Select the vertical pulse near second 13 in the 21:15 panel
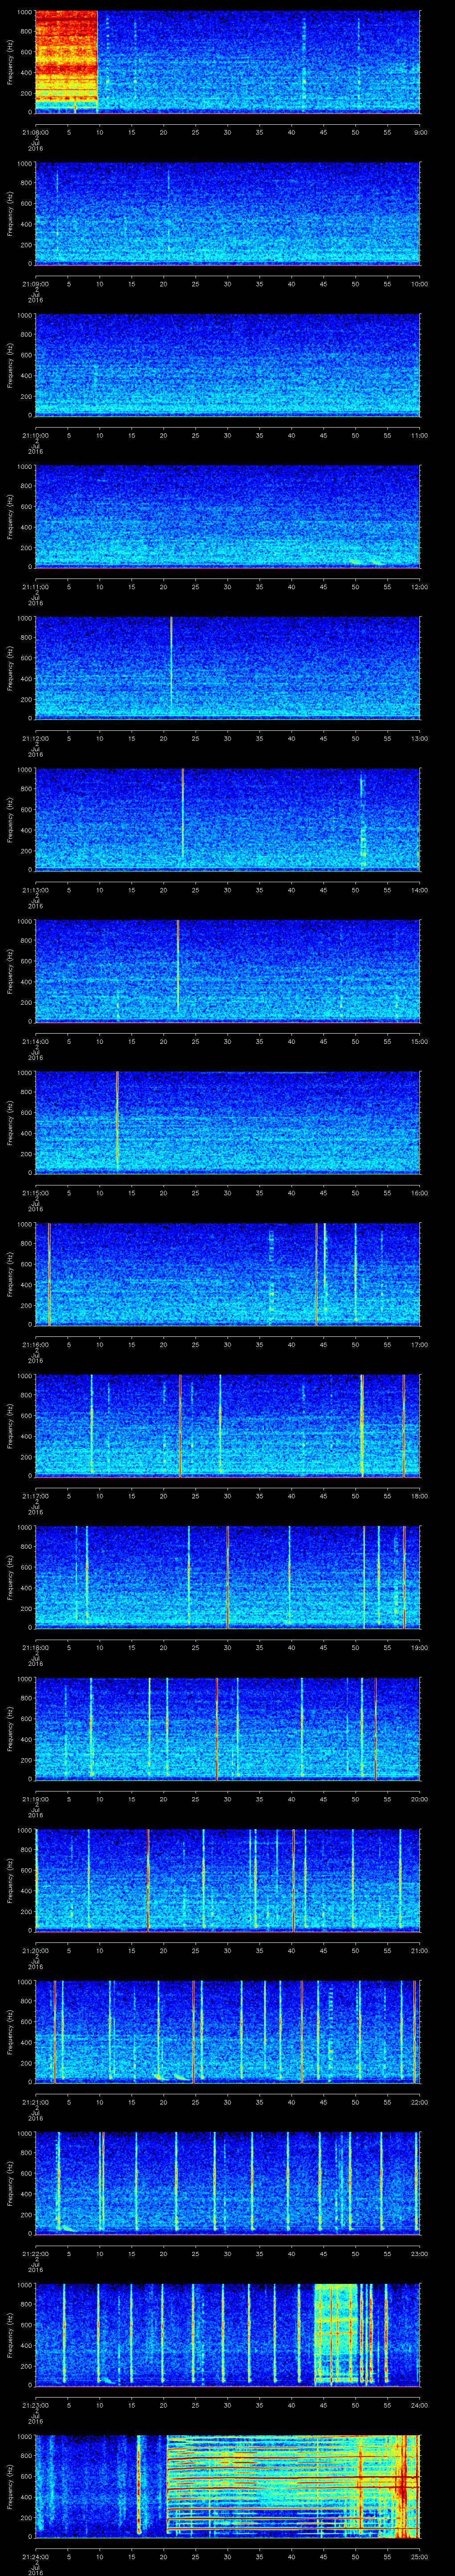The width and height of the screenshot is (455, 2576). click(x=117, y=1121)
